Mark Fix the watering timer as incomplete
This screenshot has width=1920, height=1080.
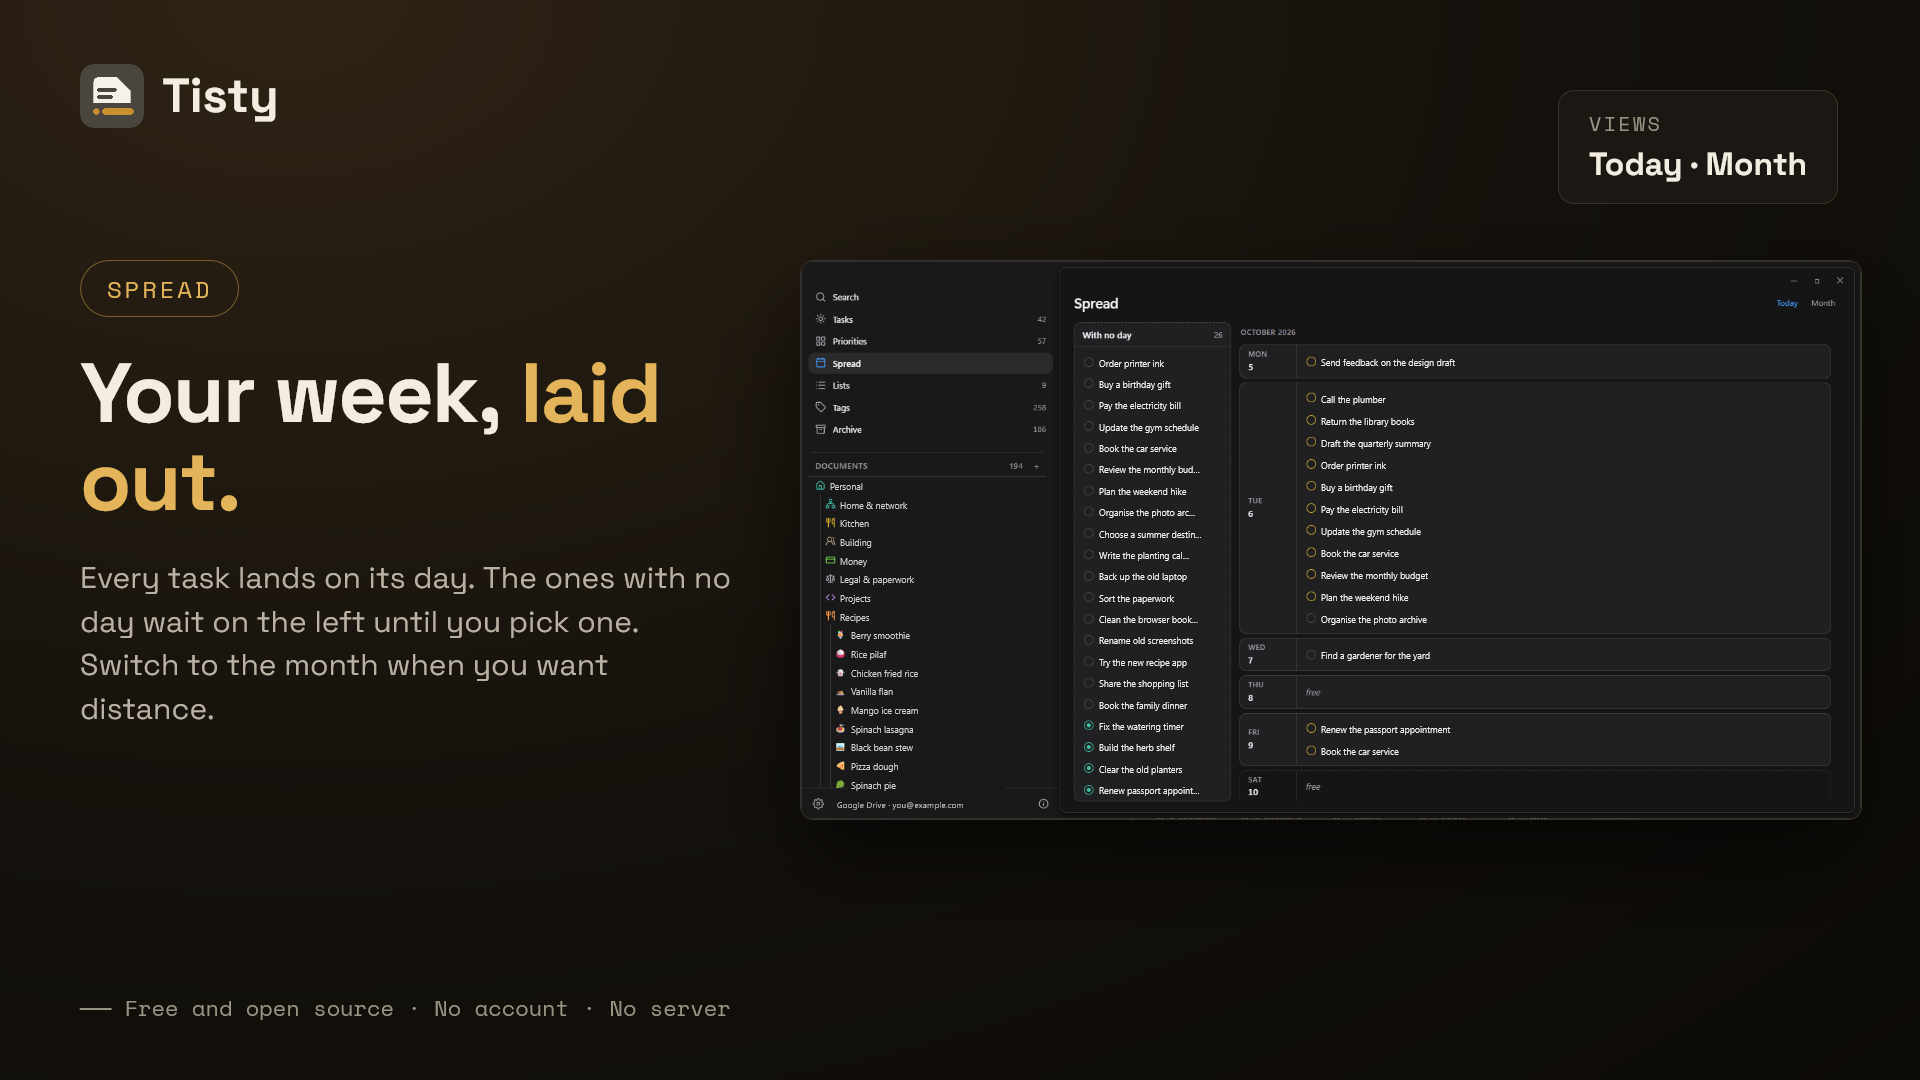point(1088,726)
